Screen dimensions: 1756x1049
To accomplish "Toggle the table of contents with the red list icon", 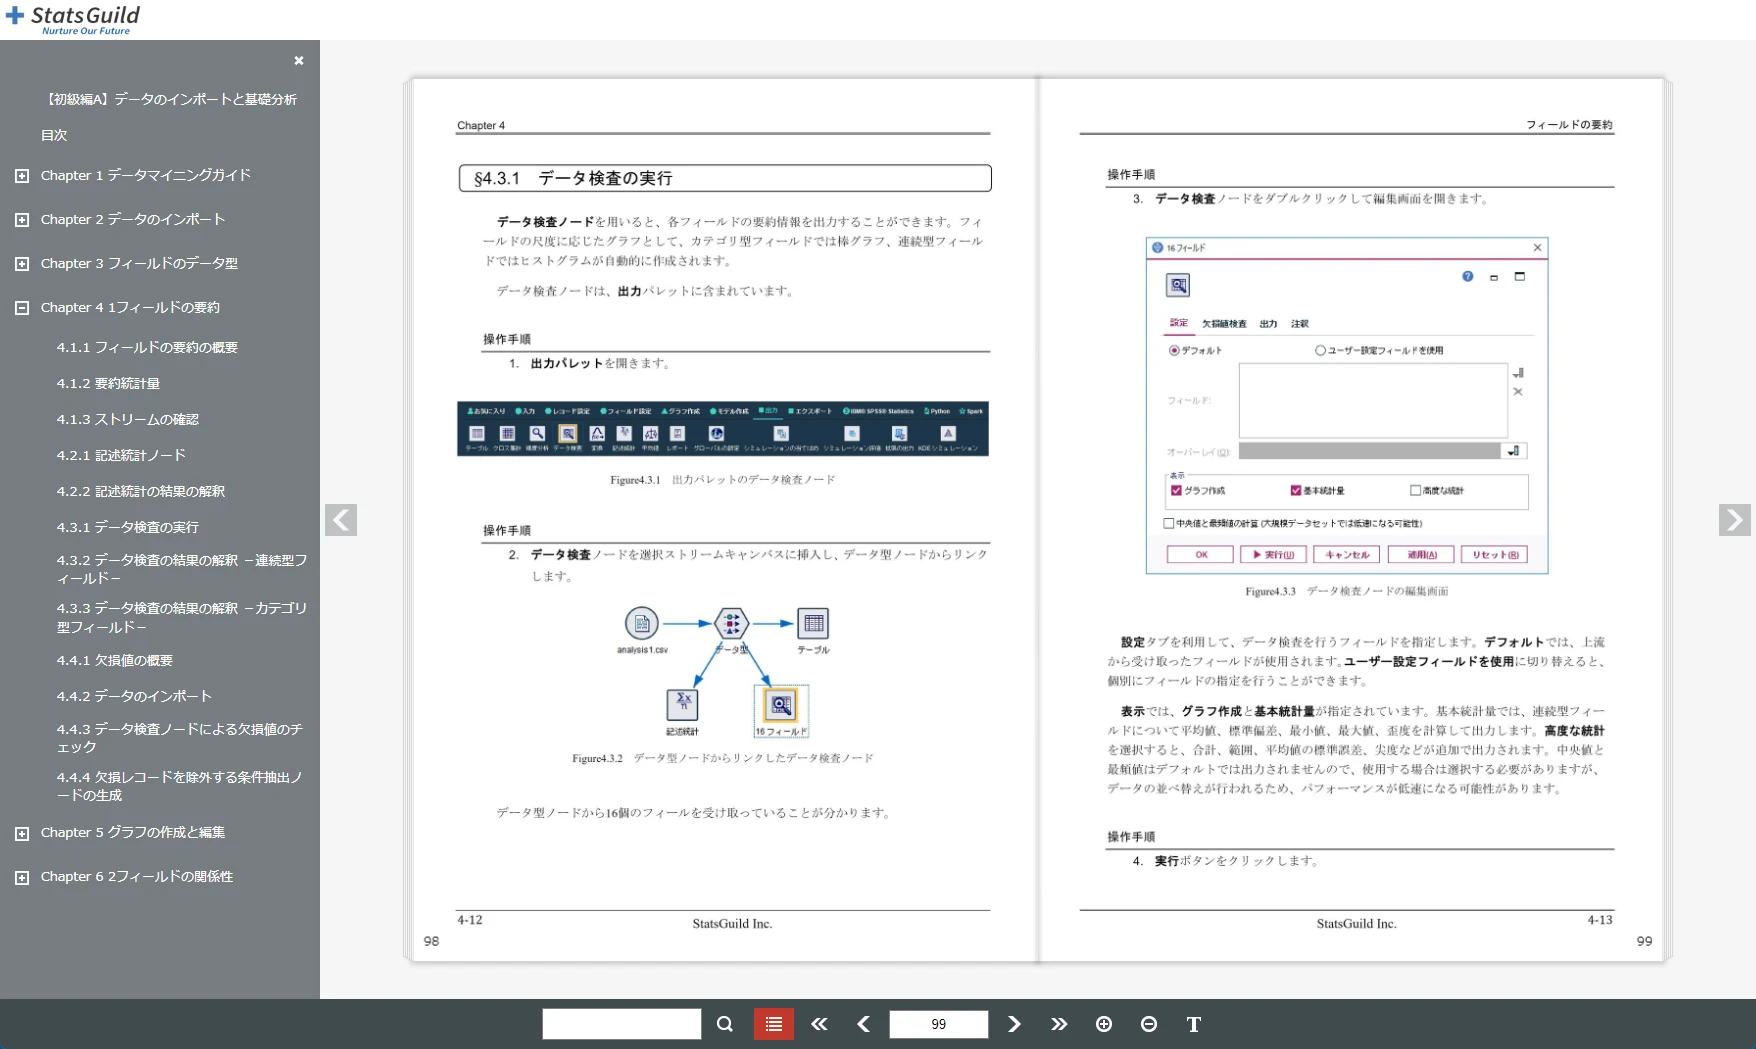I will tap(773, 1024).
